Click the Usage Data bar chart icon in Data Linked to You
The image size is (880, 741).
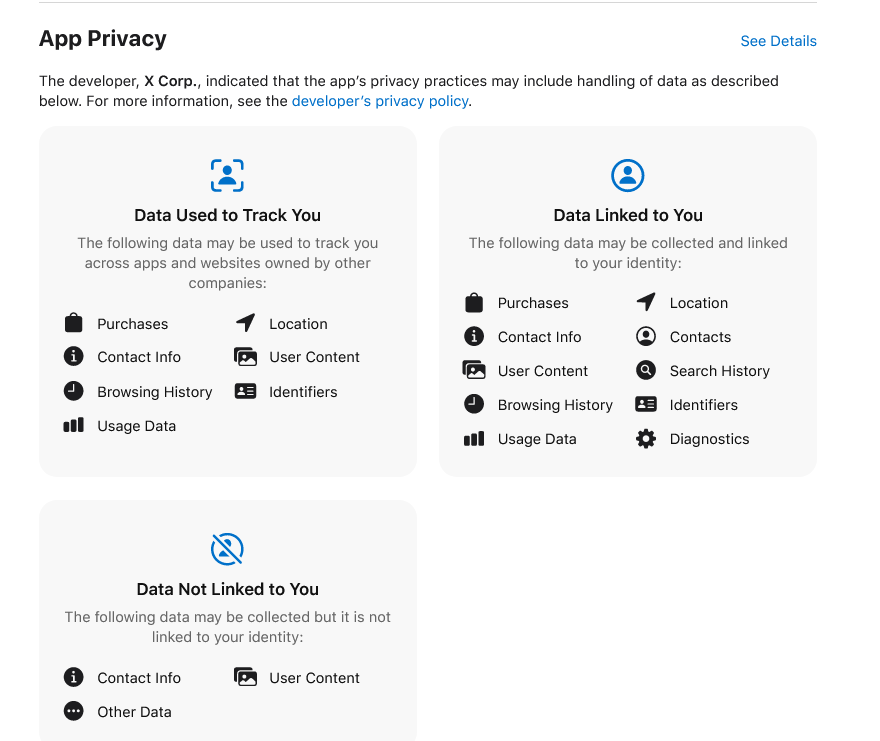point(474,438)
